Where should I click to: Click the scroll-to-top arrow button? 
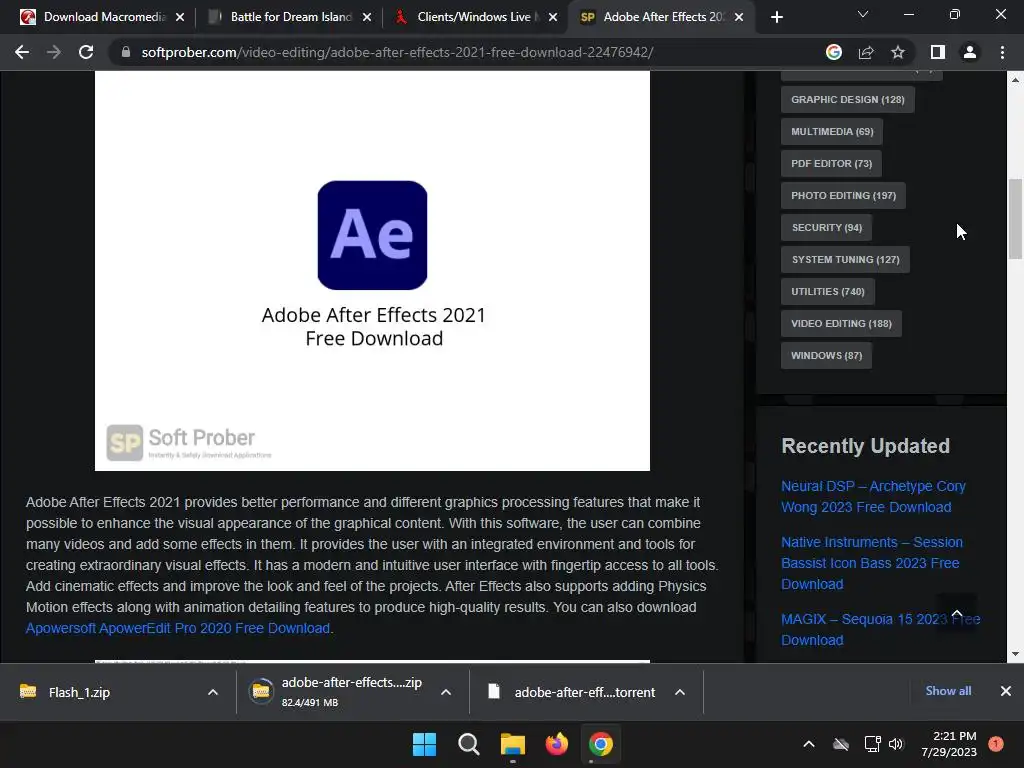tap(957, 613)
